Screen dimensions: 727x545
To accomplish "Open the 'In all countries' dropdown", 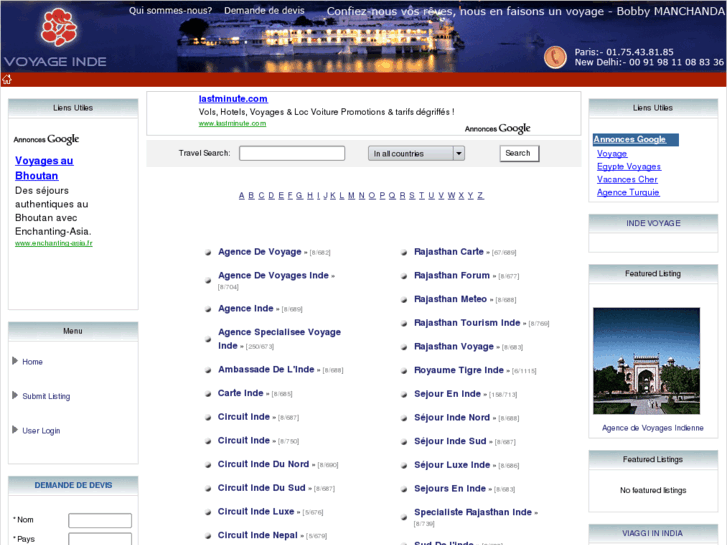I will point(416,154).
